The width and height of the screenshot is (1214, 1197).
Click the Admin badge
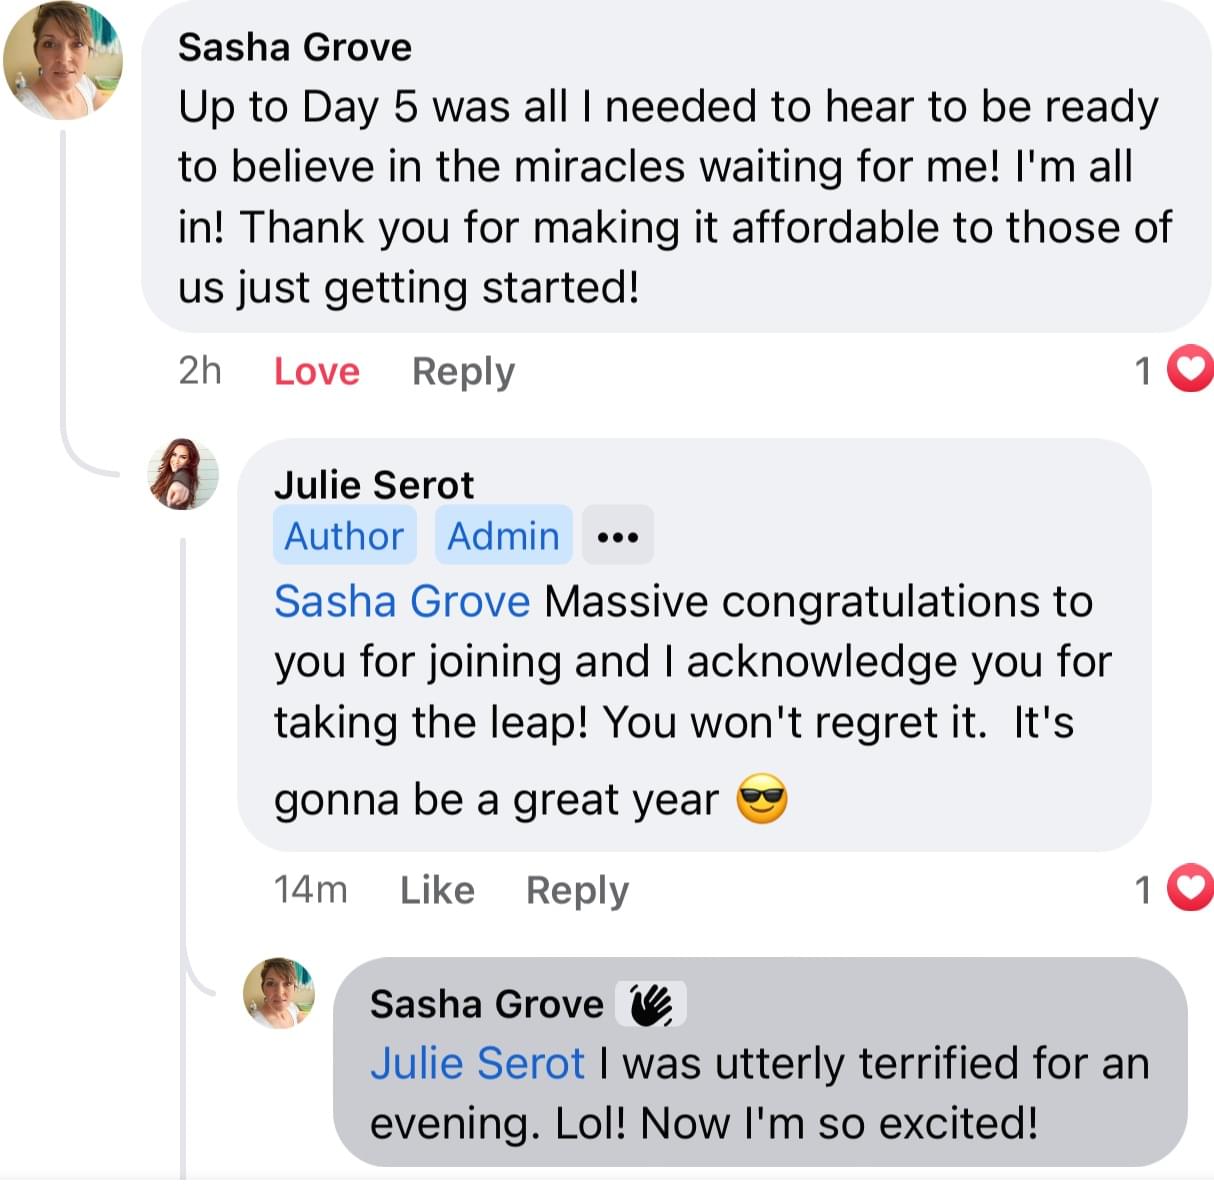pos(503,536)
